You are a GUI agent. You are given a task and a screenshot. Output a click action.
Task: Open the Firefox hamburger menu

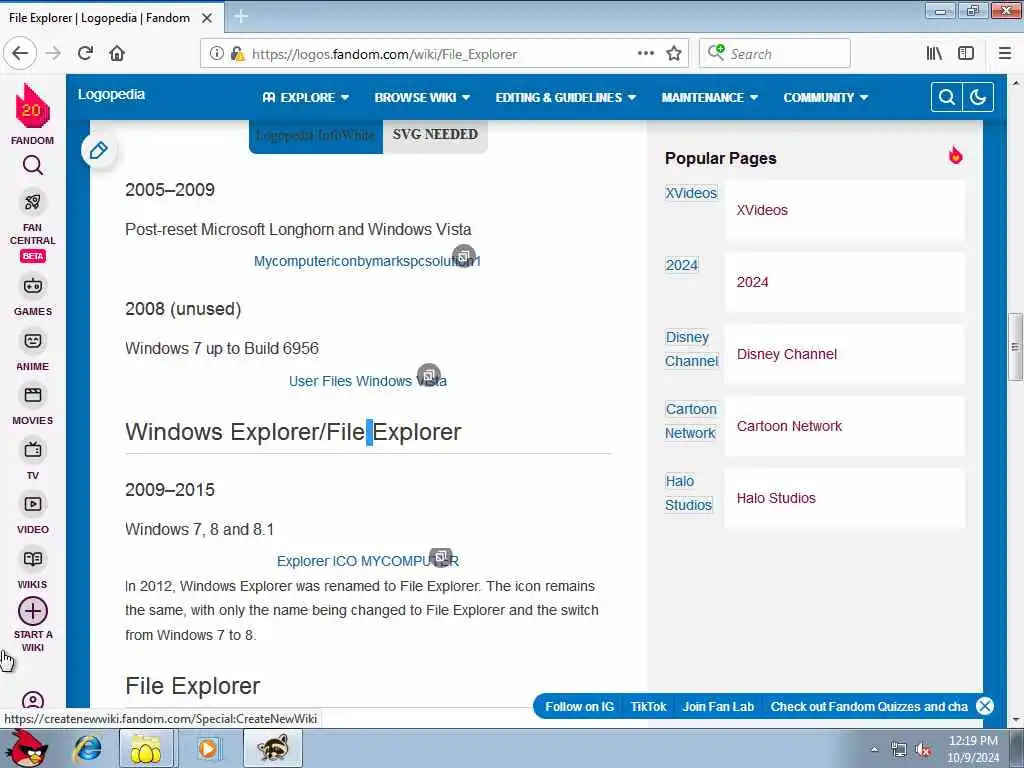pos(1005,54)
